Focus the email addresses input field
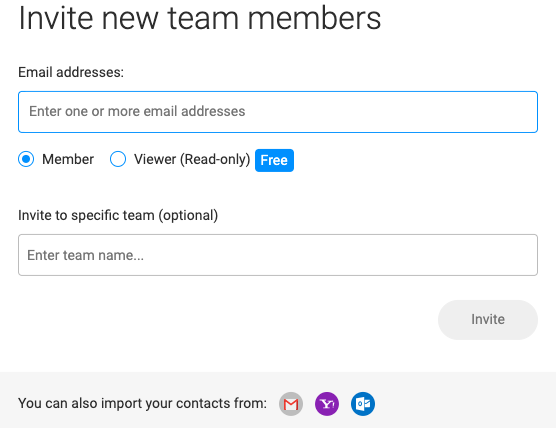 (x=278, y=112)
